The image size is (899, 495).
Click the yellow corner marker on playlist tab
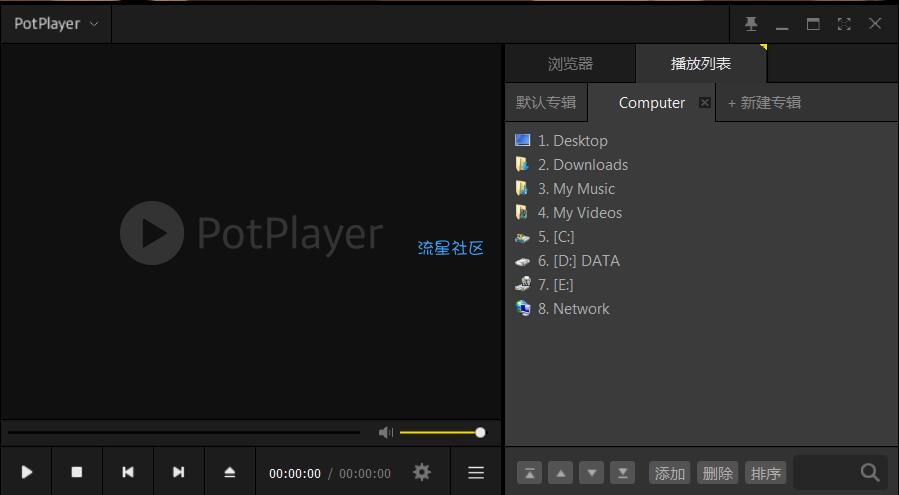click(x=764, y=46)
